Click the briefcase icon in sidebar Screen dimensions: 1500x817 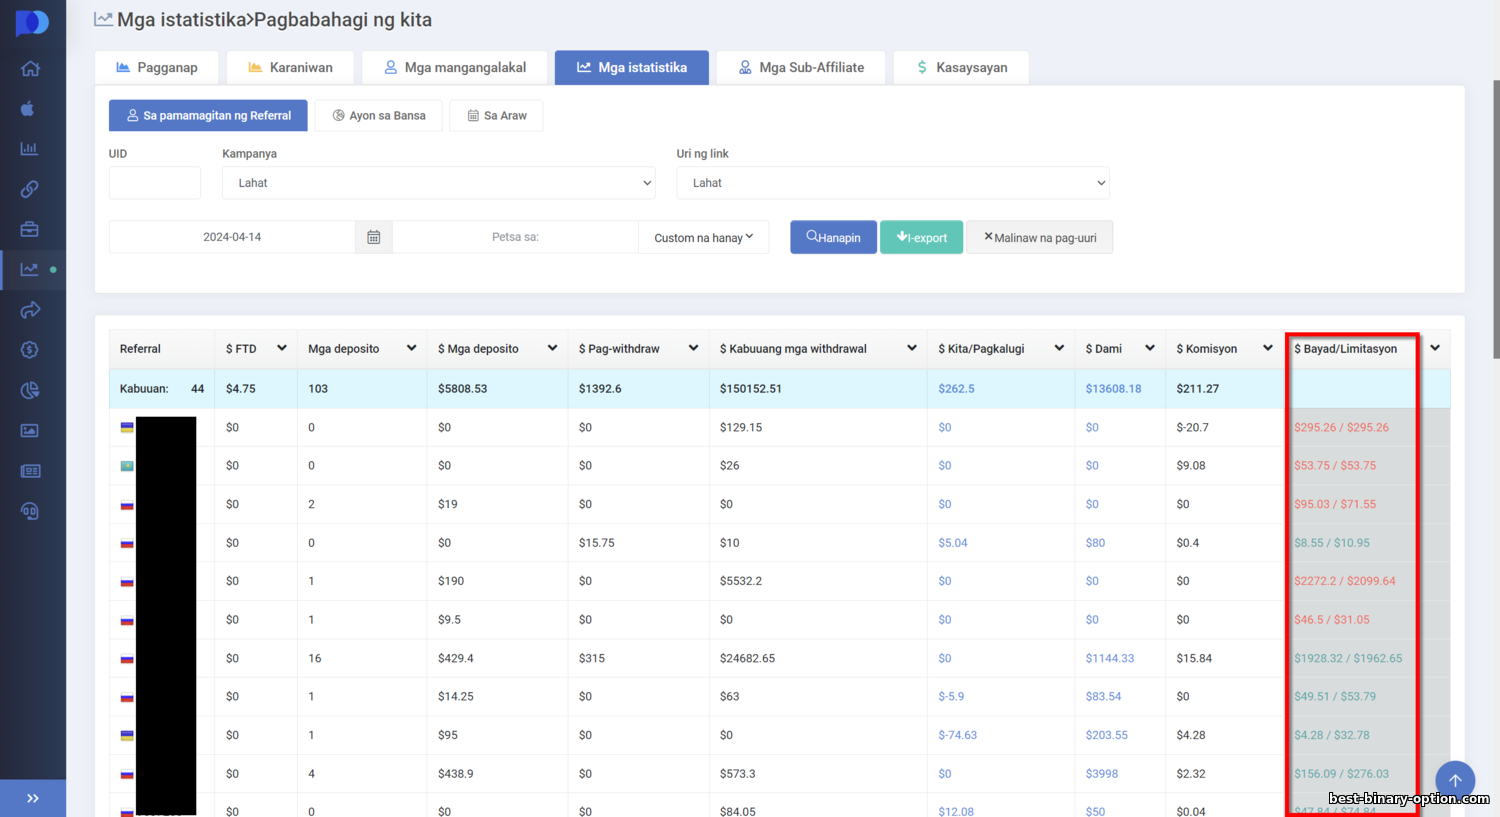pyautogui.click(x=30, y=229)
